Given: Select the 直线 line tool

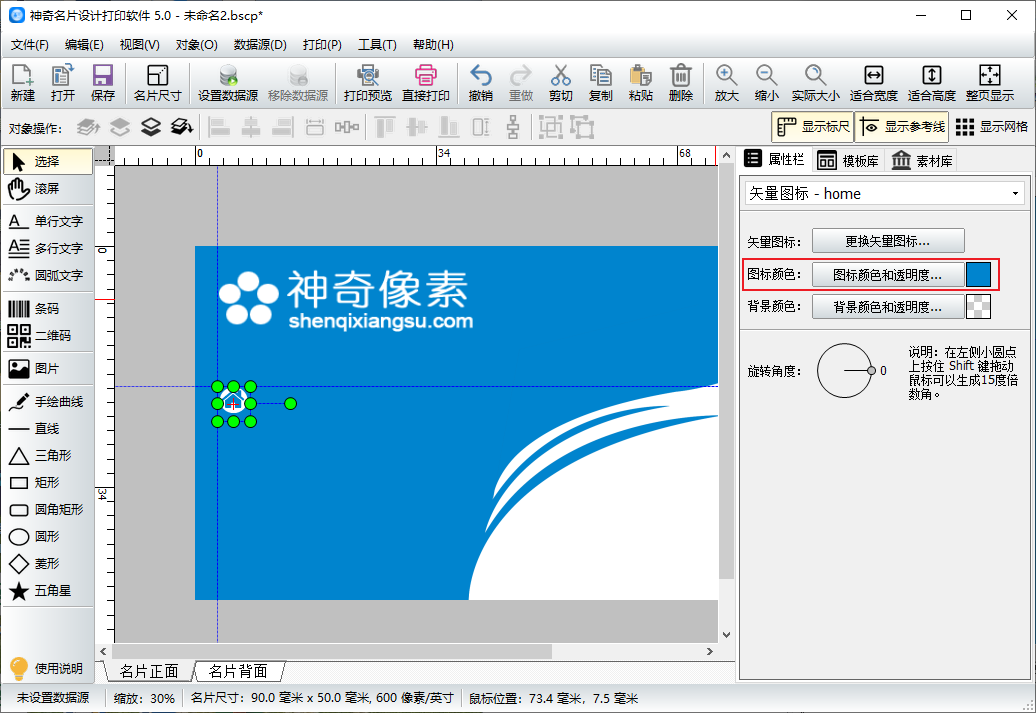Looking at the screenshot, I should [48, 429].
